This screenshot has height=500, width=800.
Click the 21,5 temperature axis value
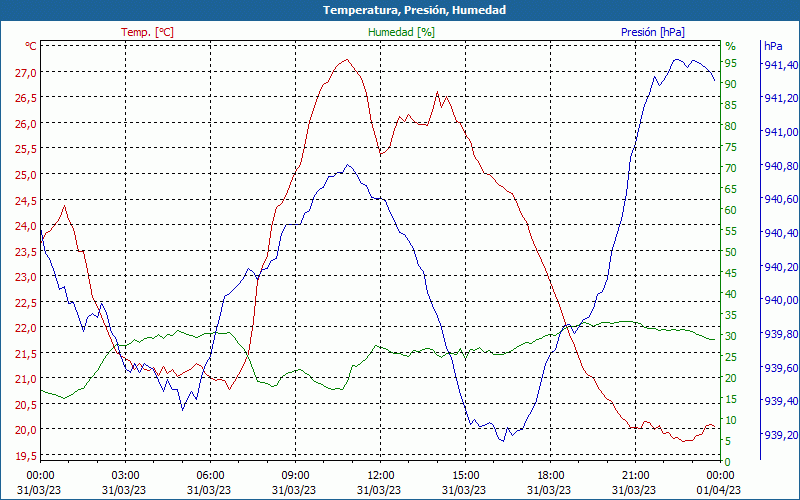coord(26,354)
